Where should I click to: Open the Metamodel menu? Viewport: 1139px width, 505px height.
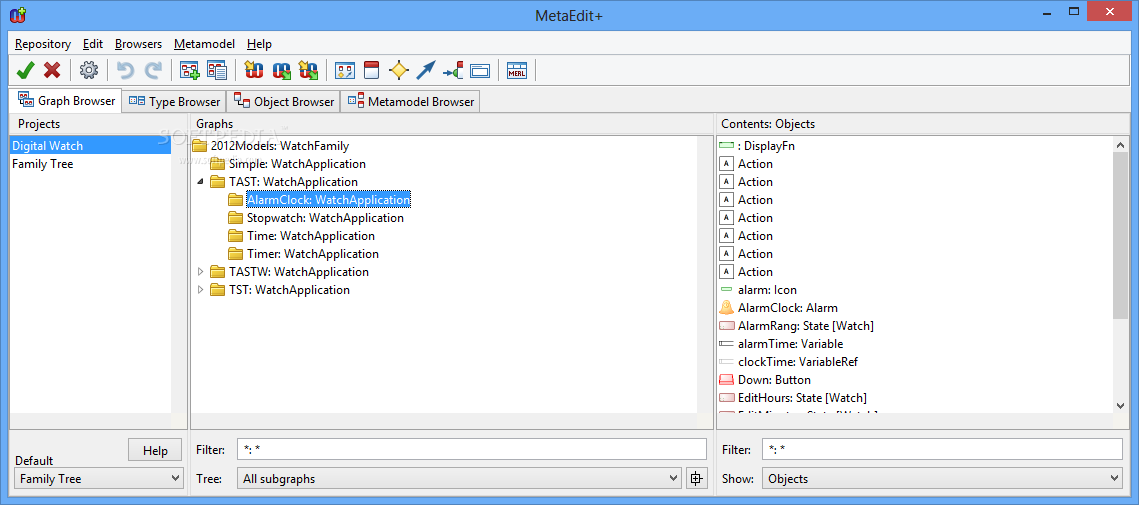205,44
